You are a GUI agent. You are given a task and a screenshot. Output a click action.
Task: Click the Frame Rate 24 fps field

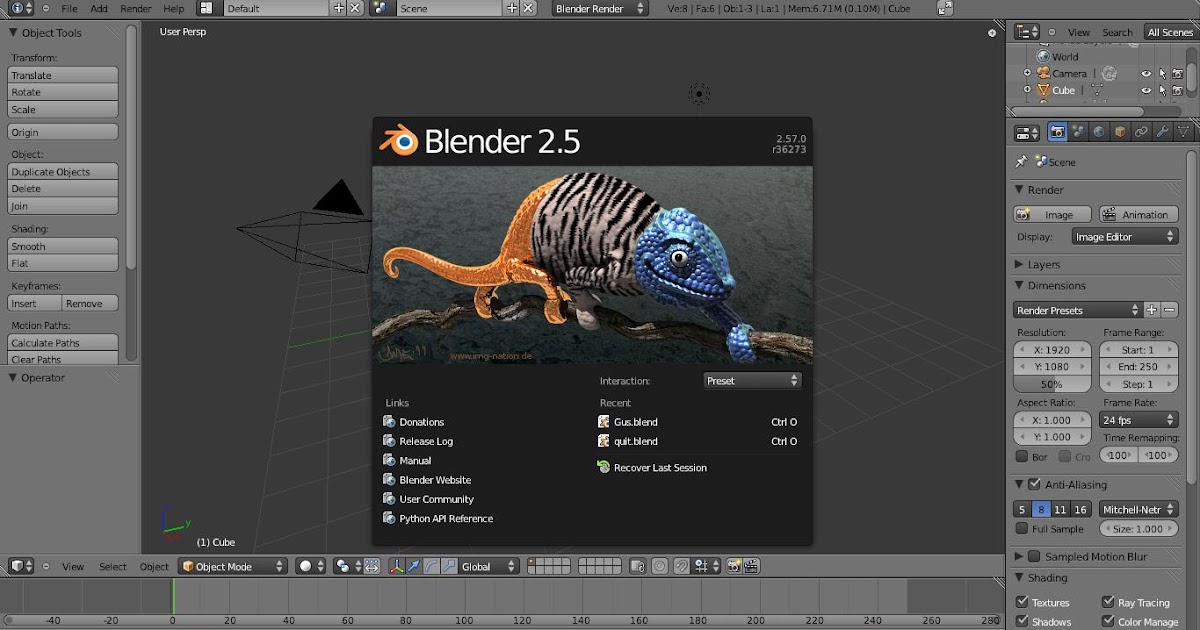[1138, 419]
